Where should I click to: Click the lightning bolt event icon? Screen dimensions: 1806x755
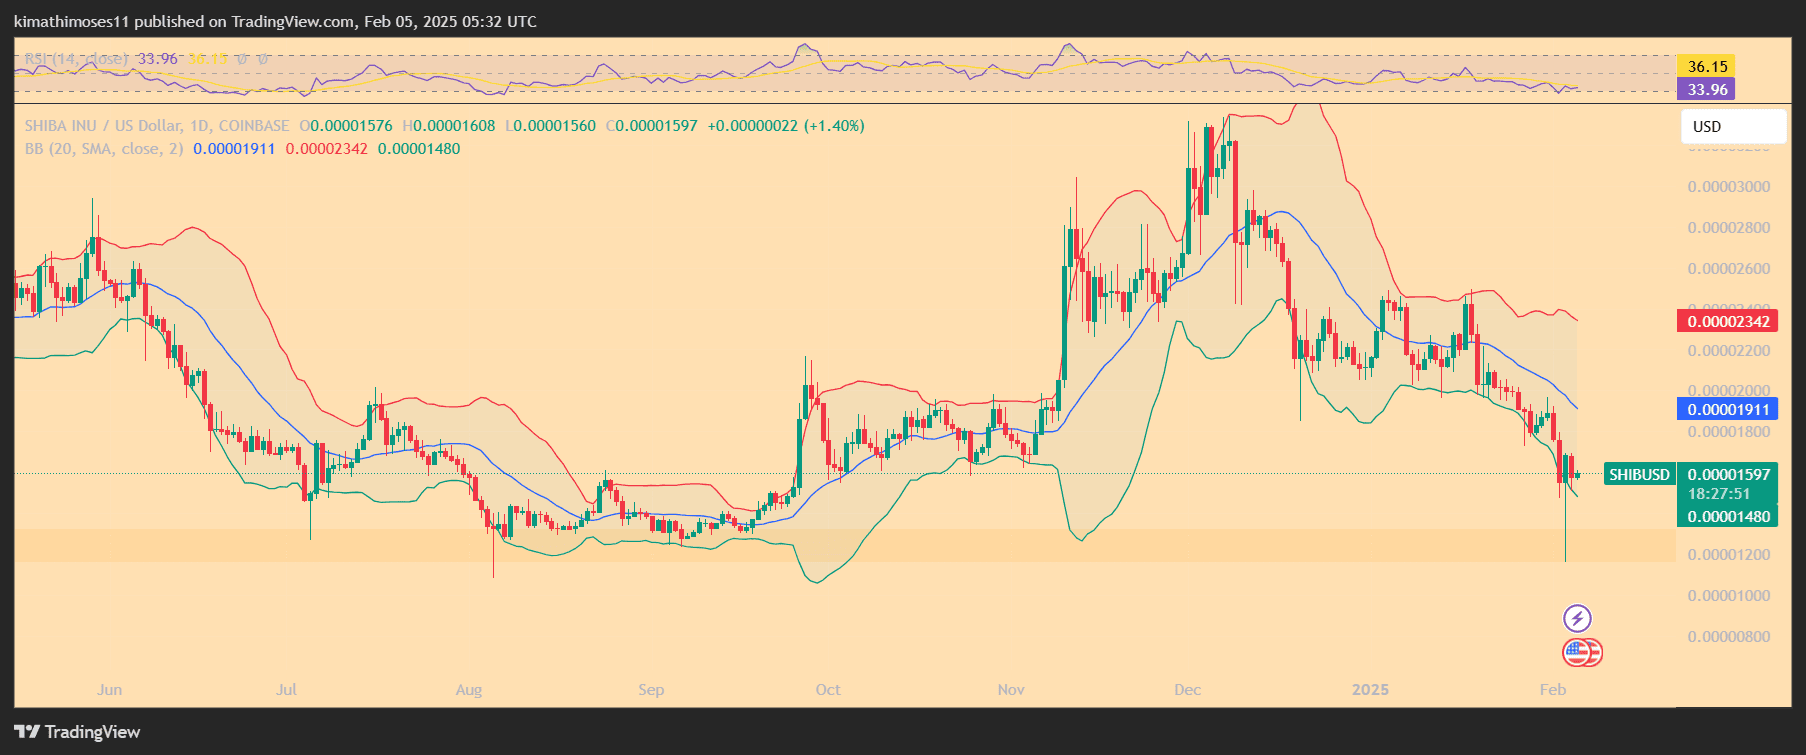click(1577, 618)
